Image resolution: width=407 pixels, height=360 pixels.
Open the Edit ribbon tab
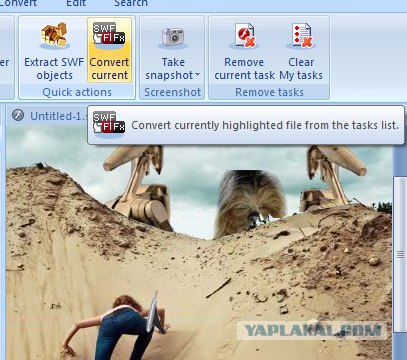coord(76,3)
